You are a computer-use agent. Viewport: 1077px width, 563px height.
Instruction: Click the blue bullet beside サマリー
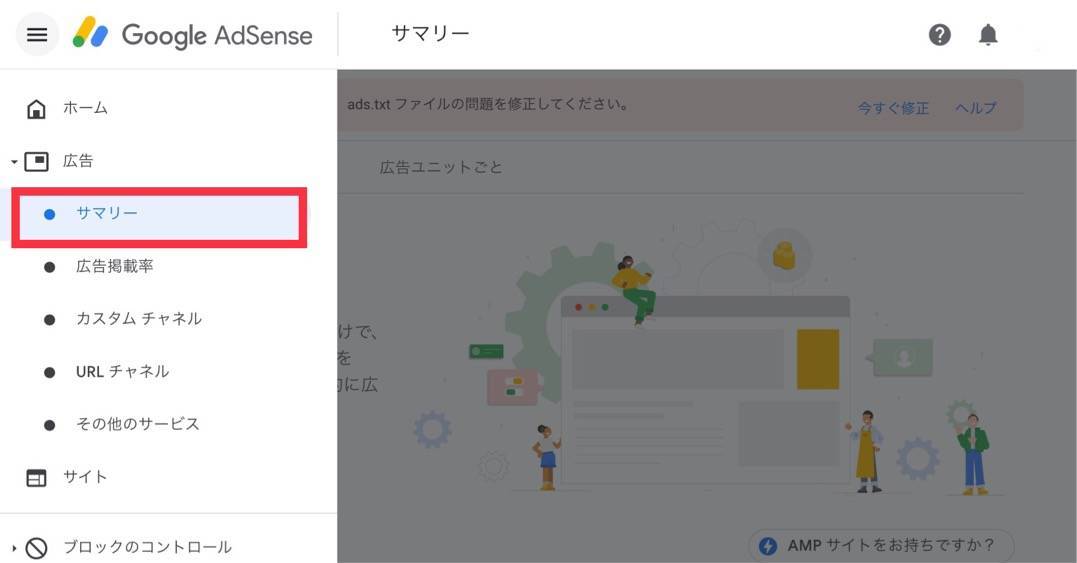click(x=49, y=215)
